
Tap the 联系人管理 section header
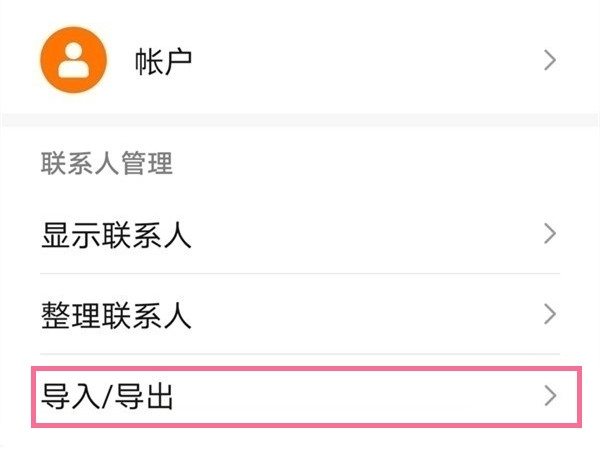pos(107,163)
